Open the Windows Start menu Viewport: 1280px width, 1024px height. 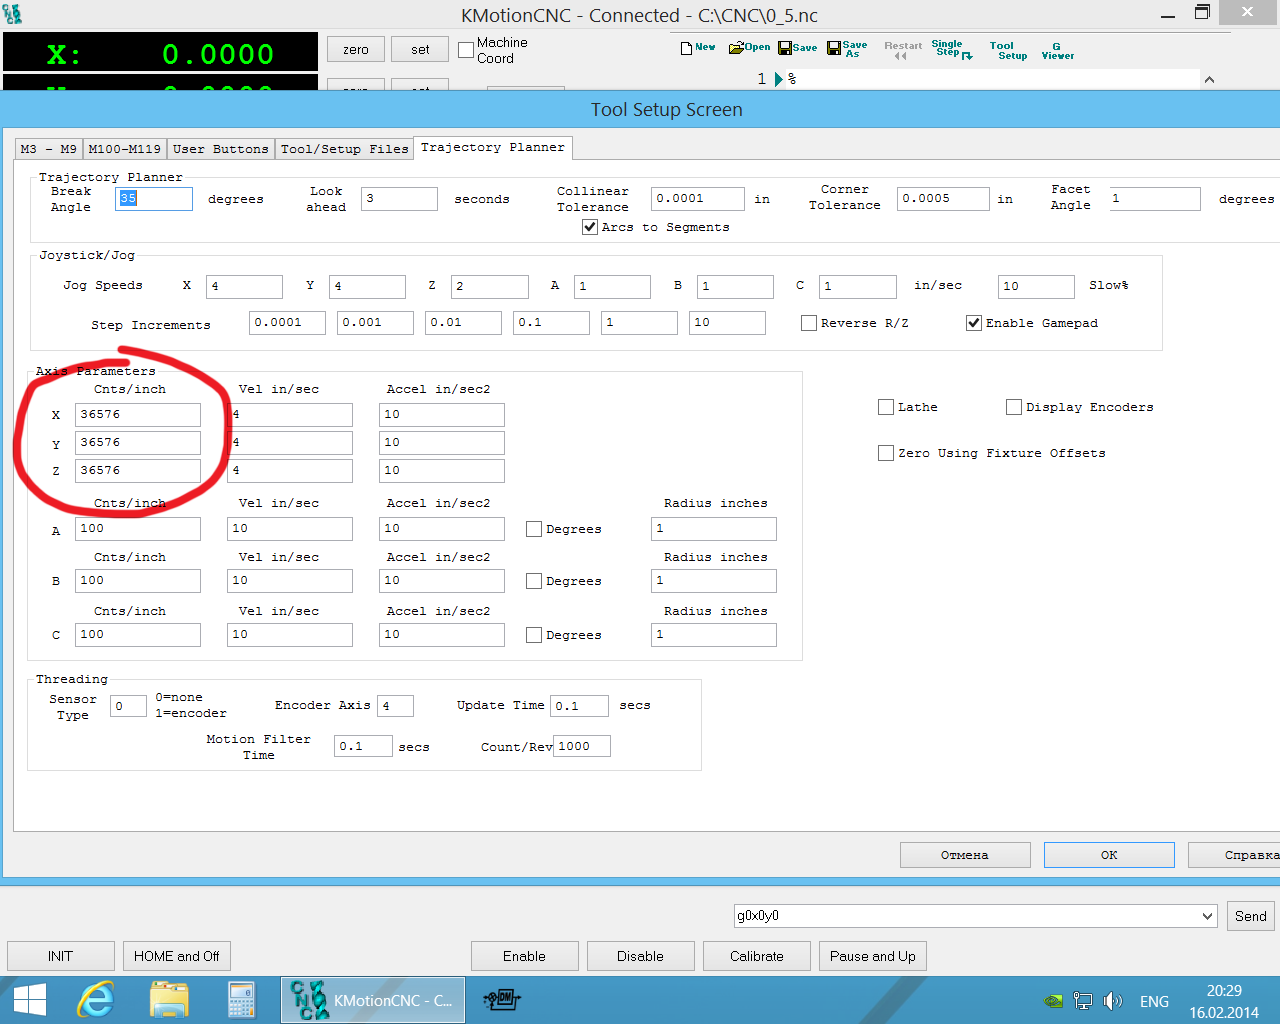pyautogui.click(x=30, y=1000)
